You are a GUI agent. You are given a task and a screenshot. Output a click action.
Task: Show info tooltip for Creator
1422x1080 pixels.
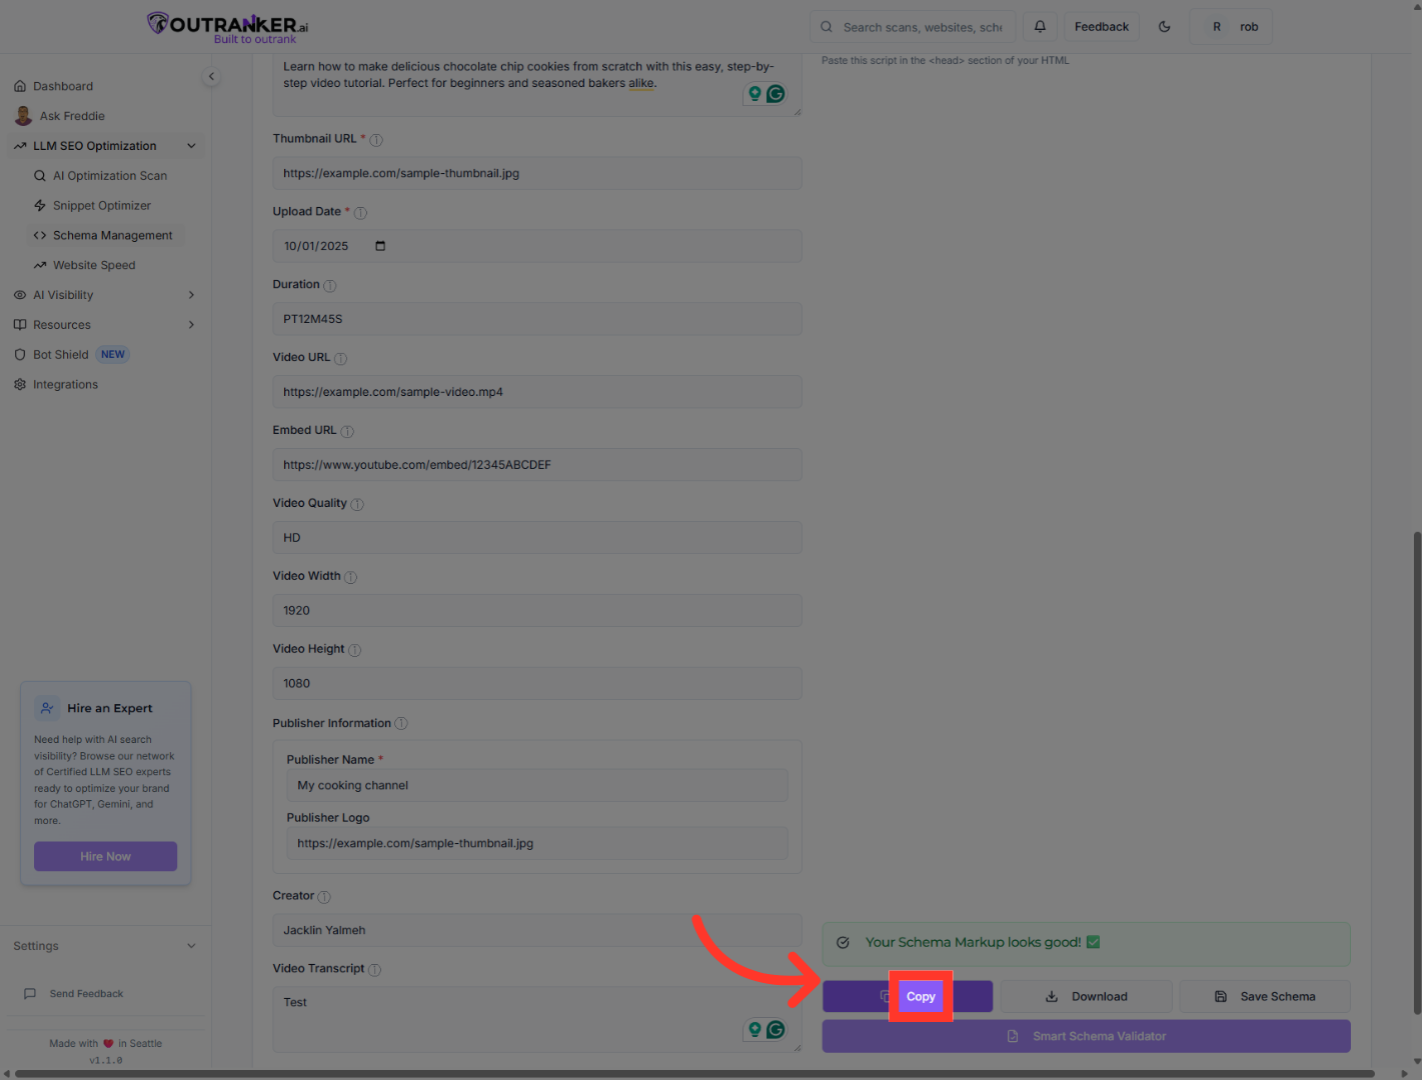pyautogui.click(x=324, y=897)
